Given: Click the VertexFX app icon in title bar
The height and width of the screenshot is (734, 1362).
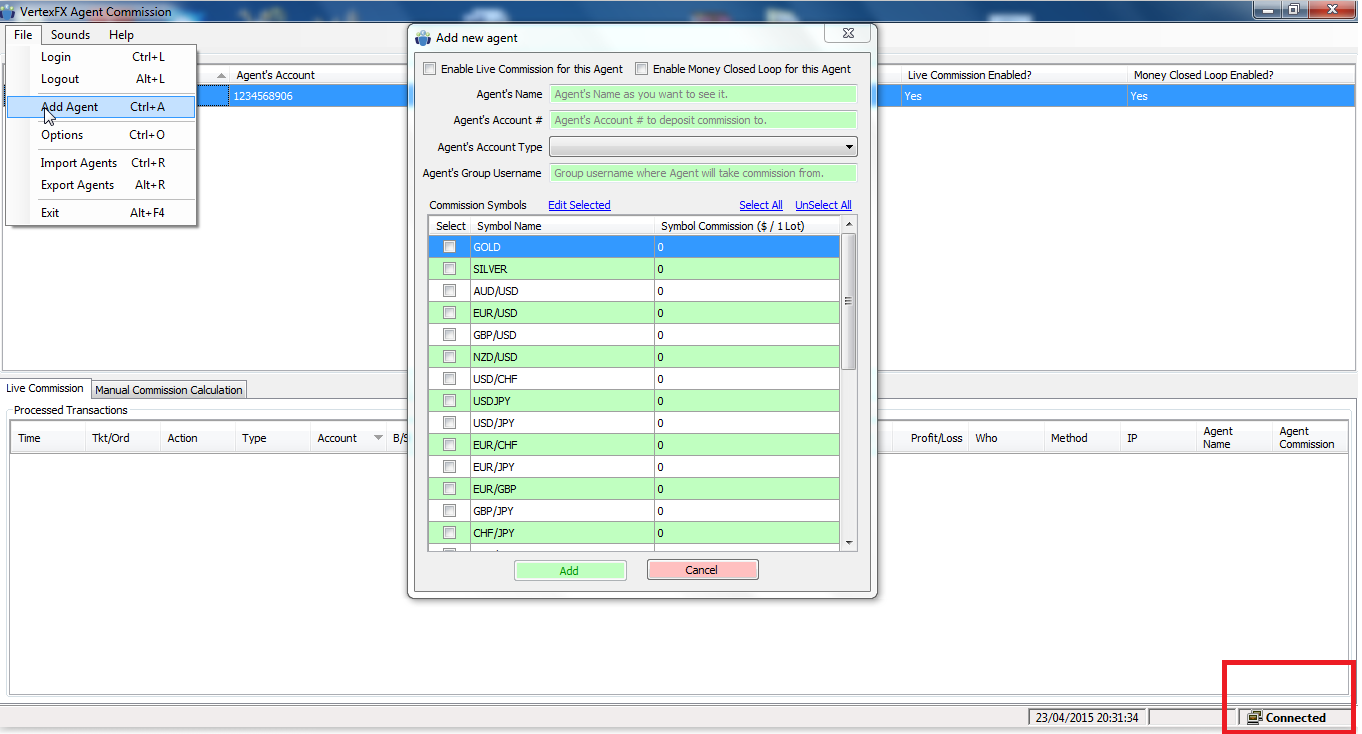Looking at the screenshot, I should 9,12.
